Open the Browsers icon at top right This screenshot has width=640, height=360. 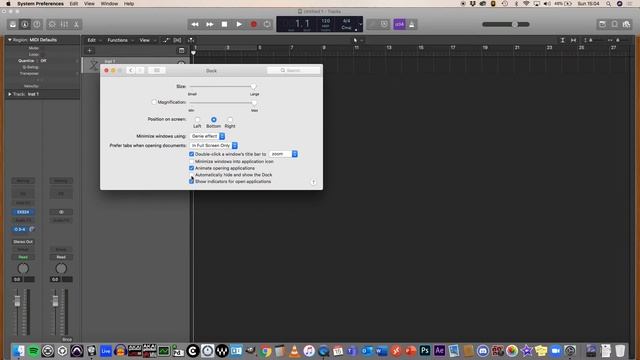[626, 24]
